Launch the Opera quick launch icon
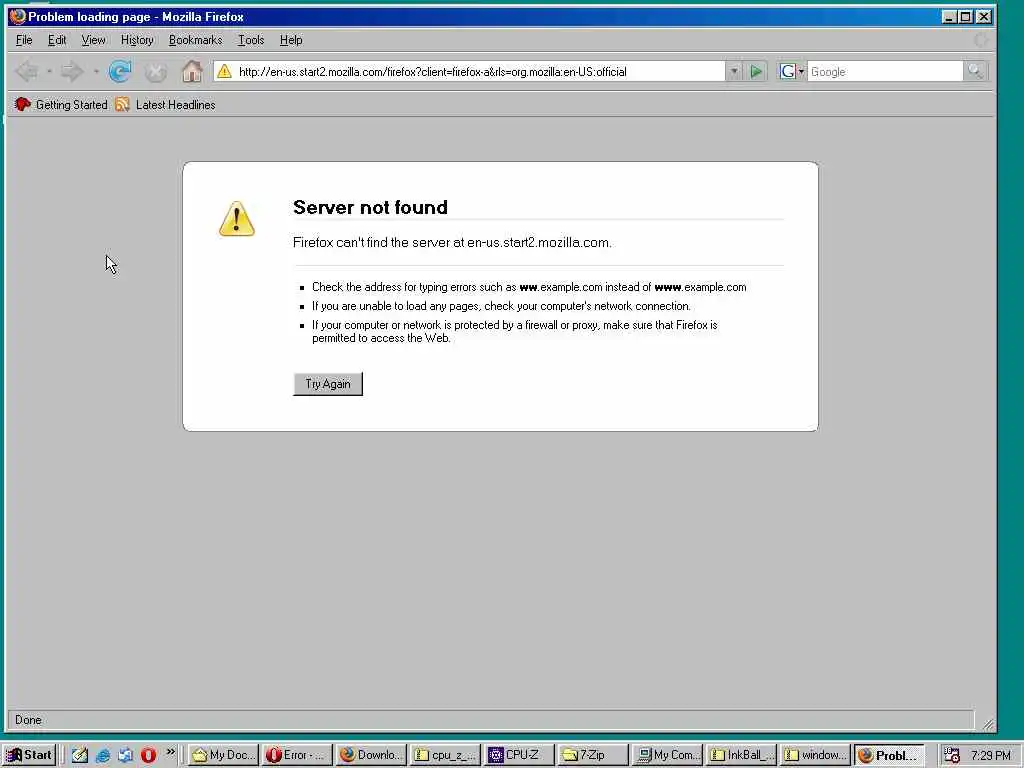The width and height of the screenshot is (1024, 768). tap(148, 755)
